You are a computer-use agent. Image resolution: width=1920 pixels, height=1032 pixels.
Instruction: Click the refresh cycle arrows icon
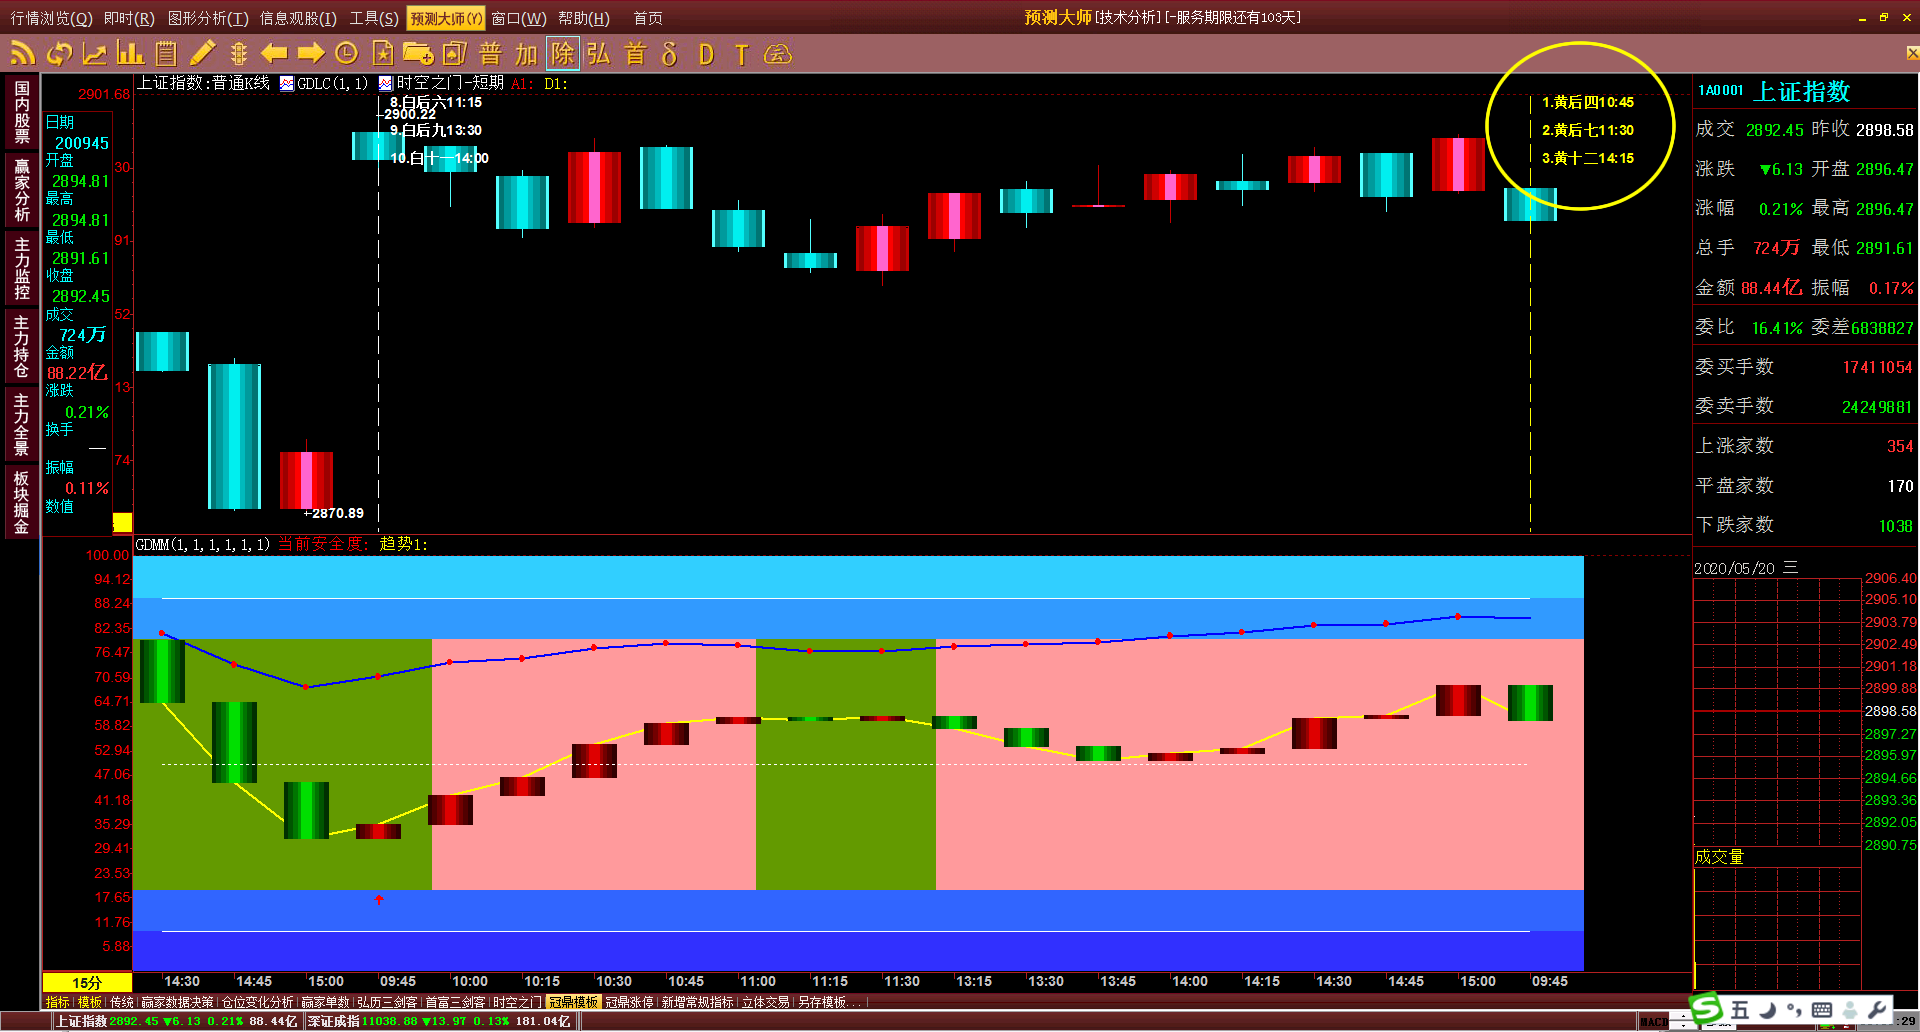coord(59,53)
